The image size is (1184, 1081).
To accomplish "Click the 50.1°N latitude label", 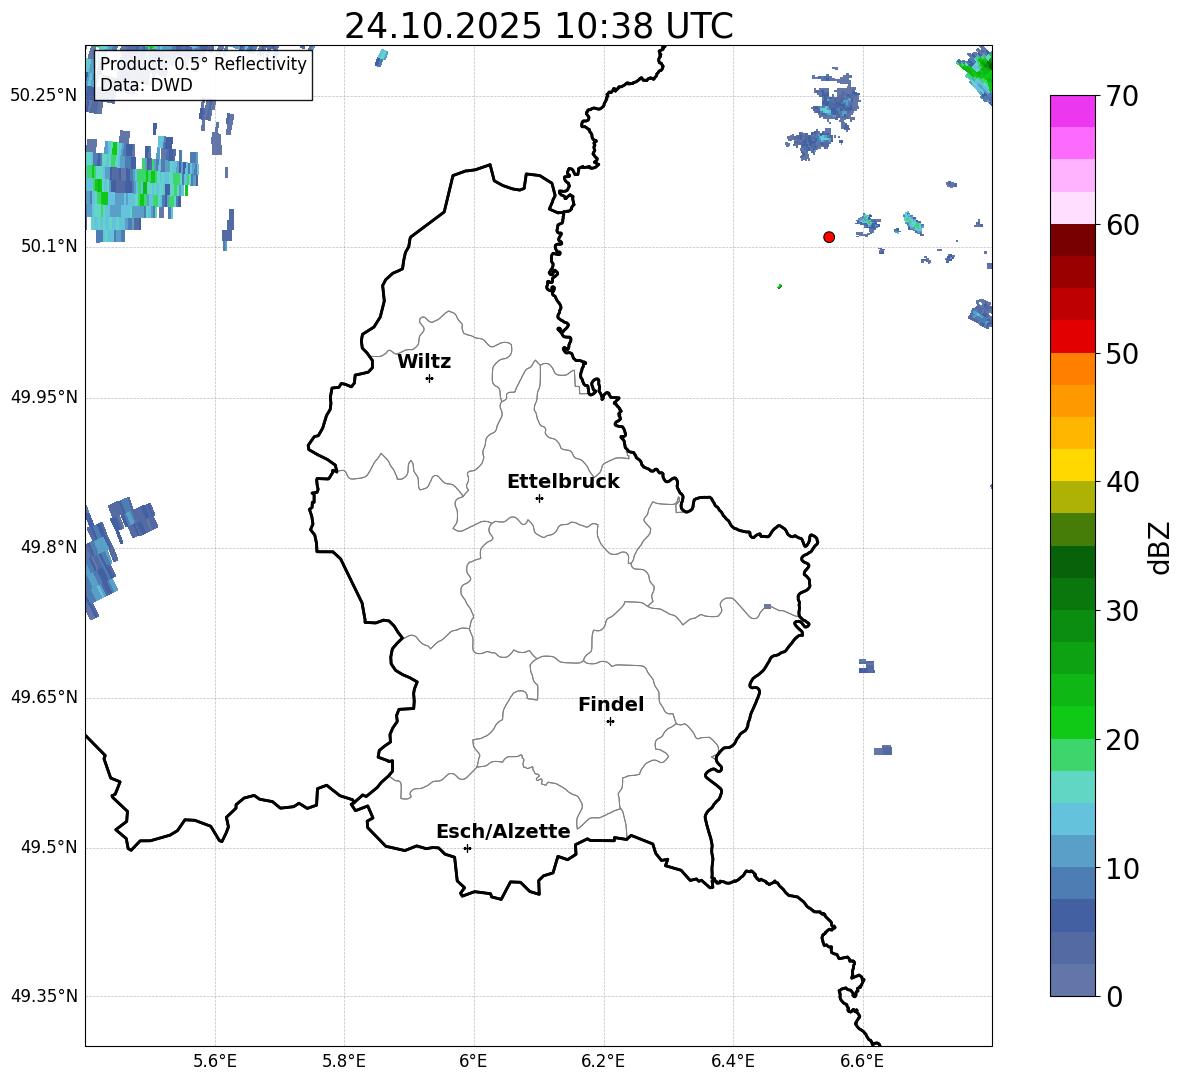I will (49, 246).
